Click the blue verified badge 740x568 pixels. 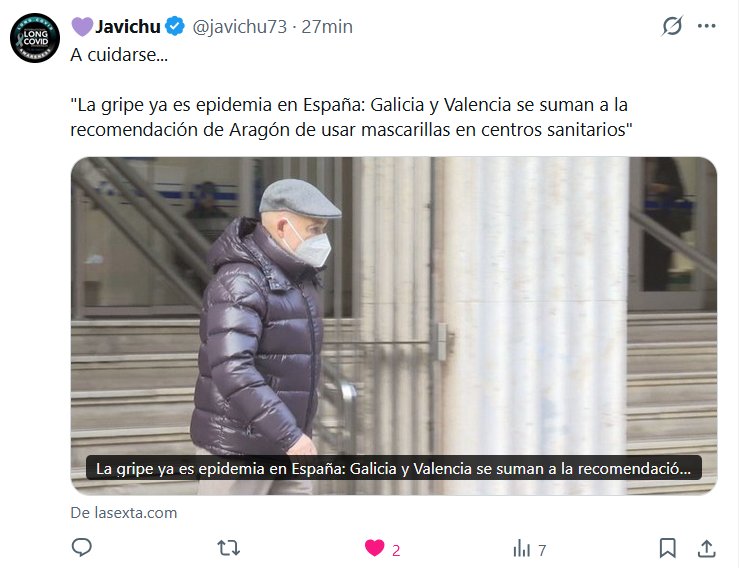click(176, 26)
